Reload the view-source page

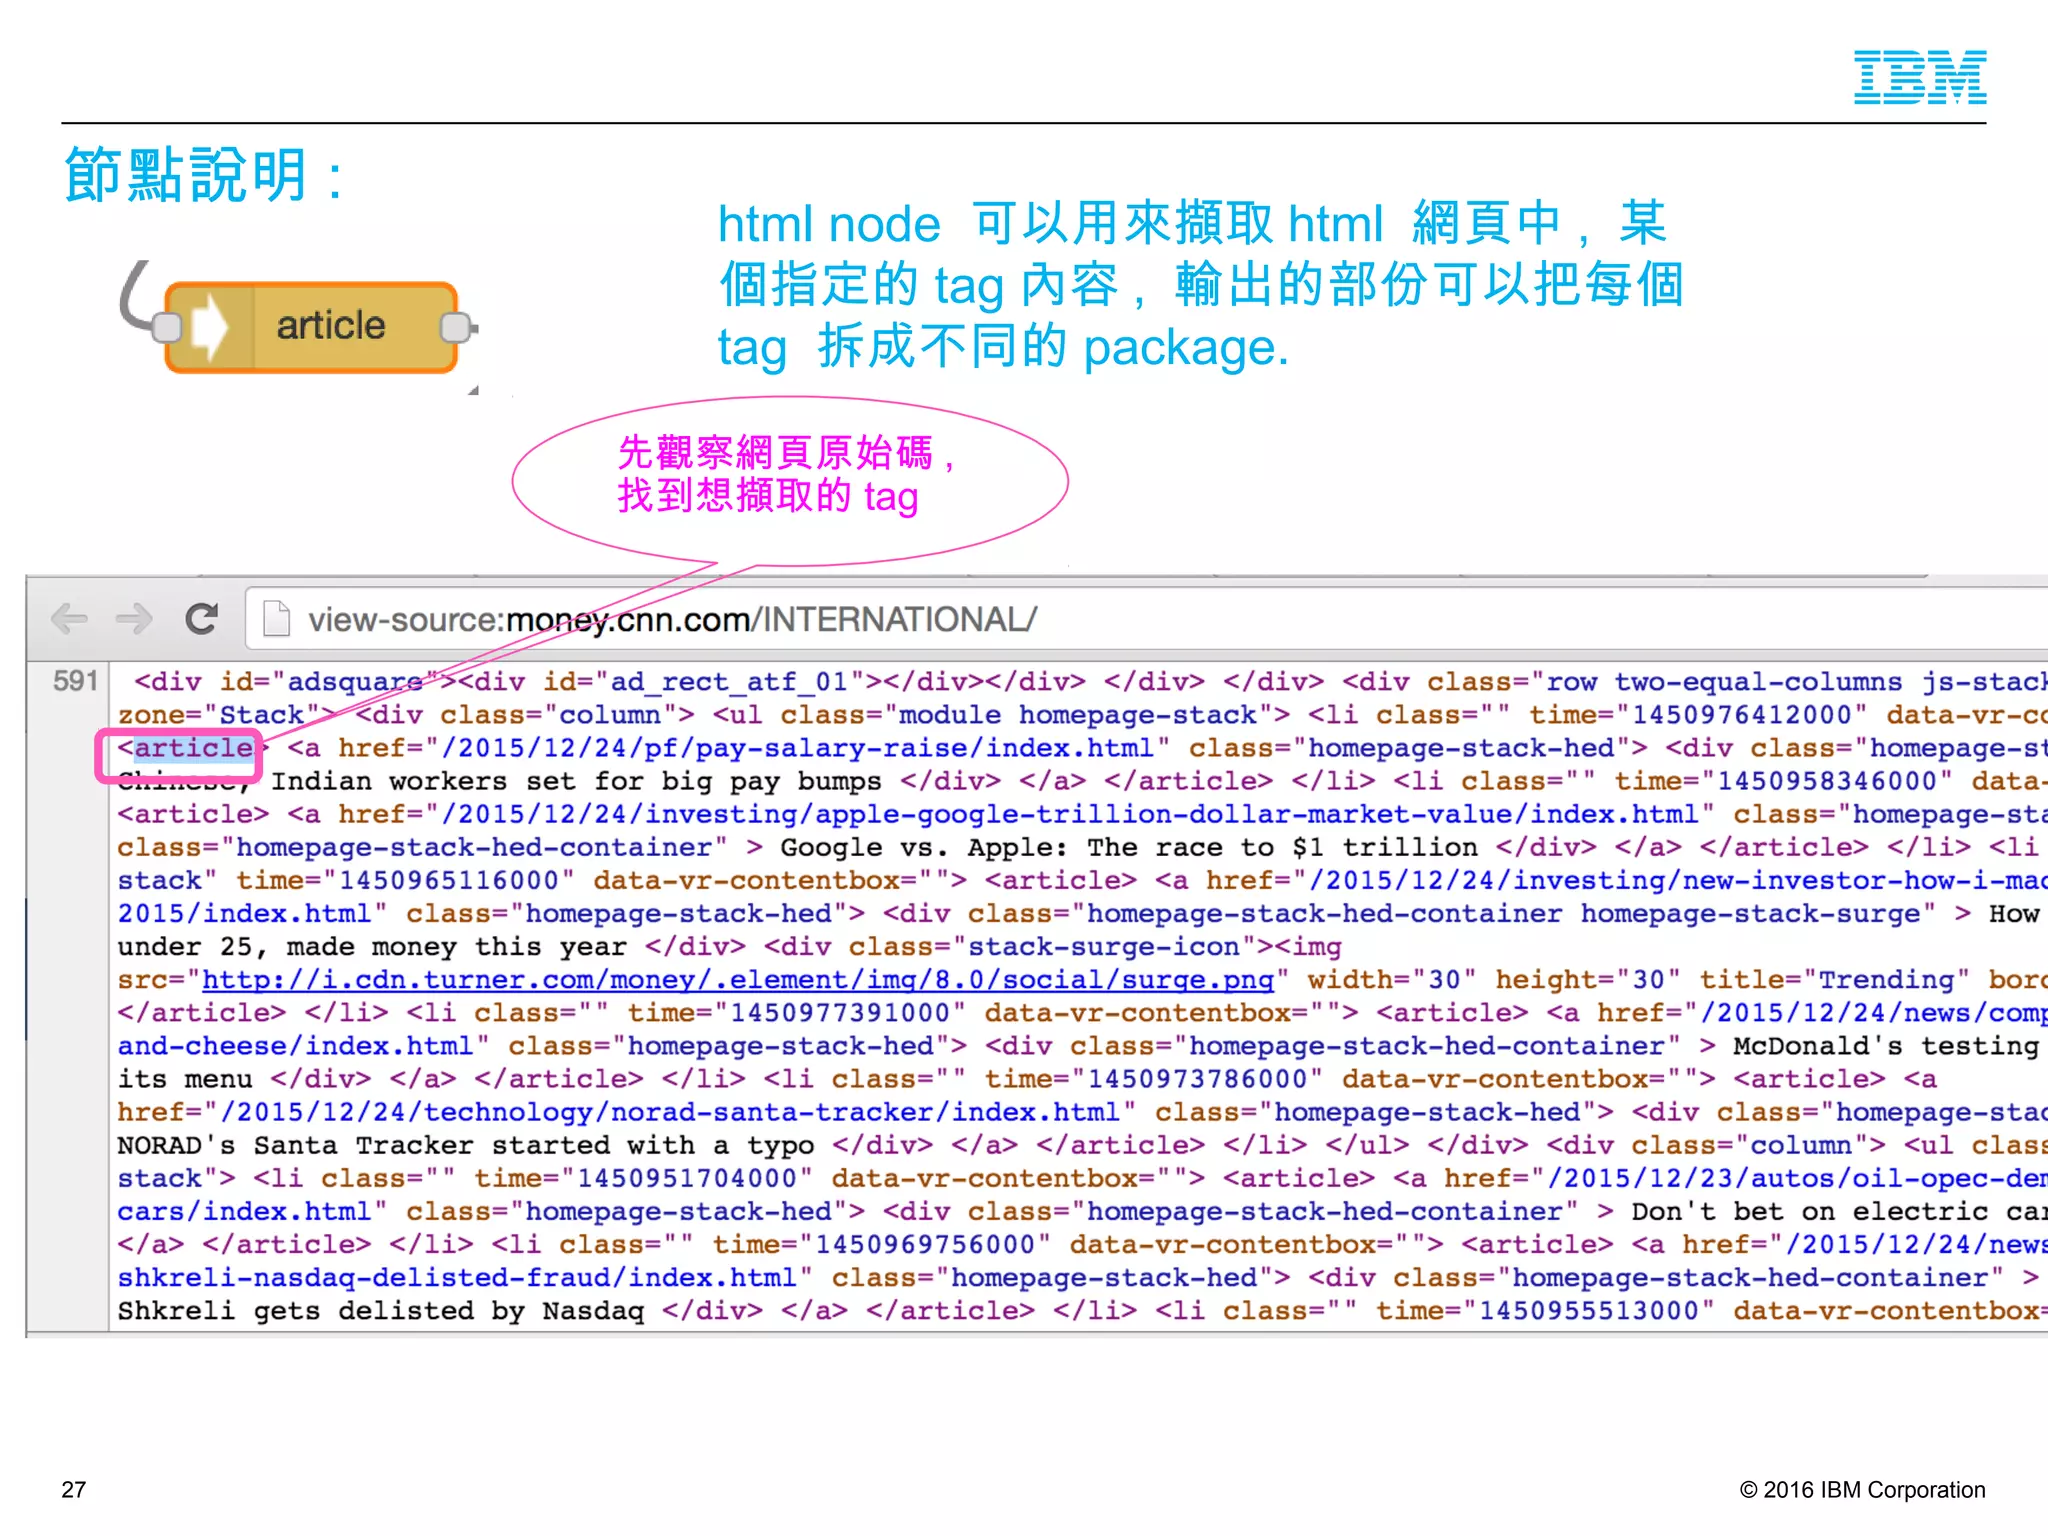(x=202, y=619)
